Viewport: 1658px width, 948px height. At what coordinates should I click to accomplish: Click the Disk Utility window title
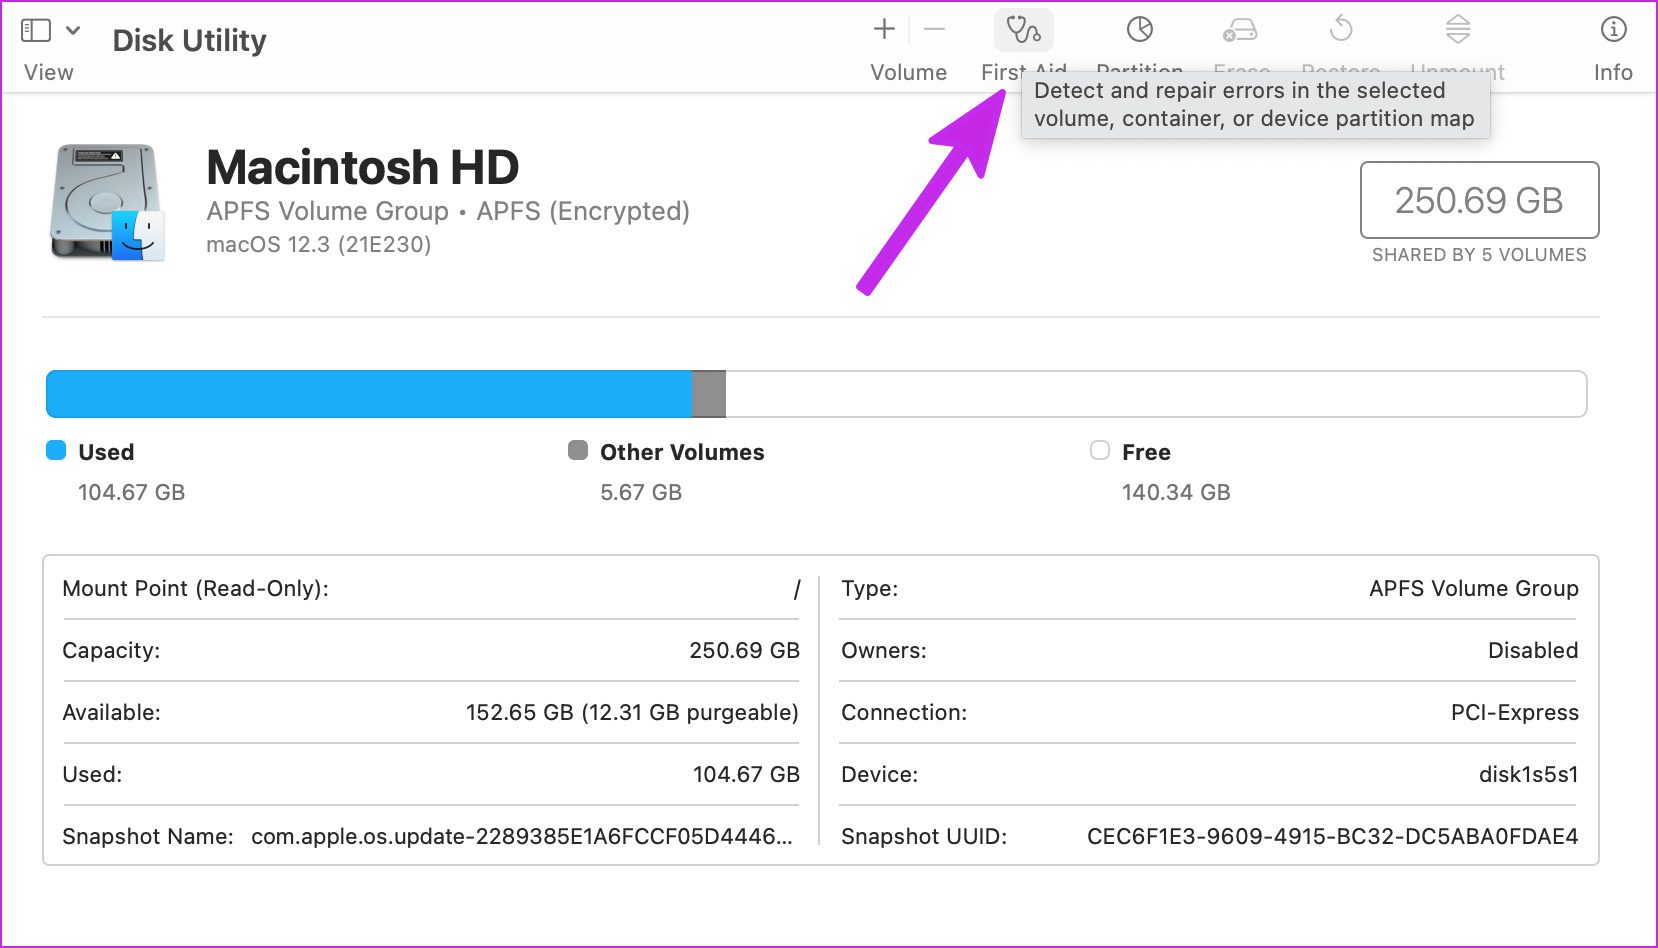[x=190, y=40]
